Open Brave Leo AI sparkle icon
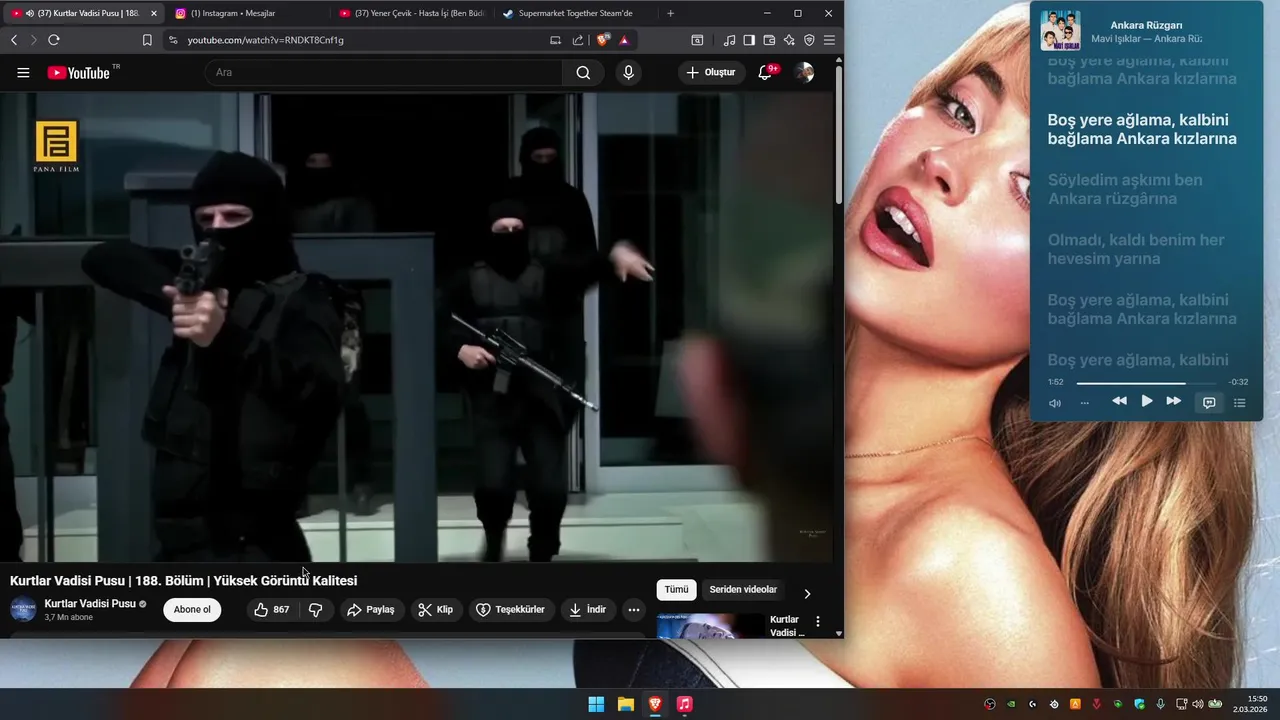 tap(789, 40)
